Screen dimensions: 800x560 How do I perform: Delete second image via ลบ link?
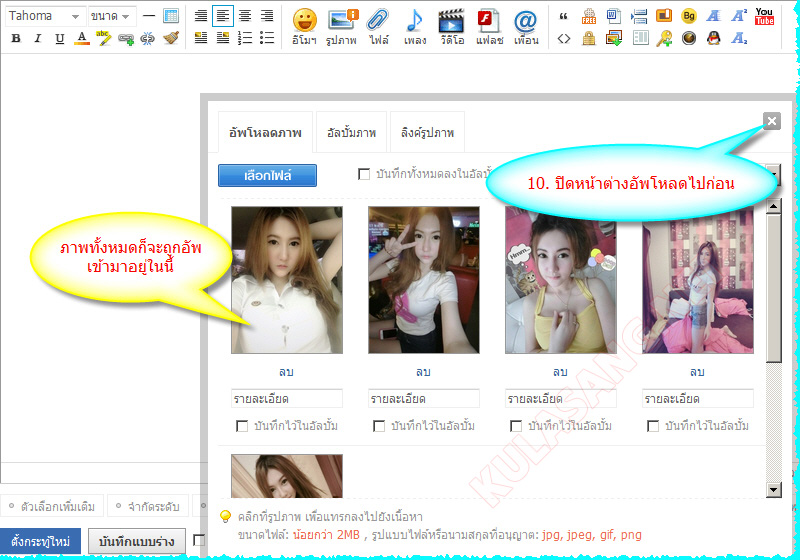tap(423, 372)
